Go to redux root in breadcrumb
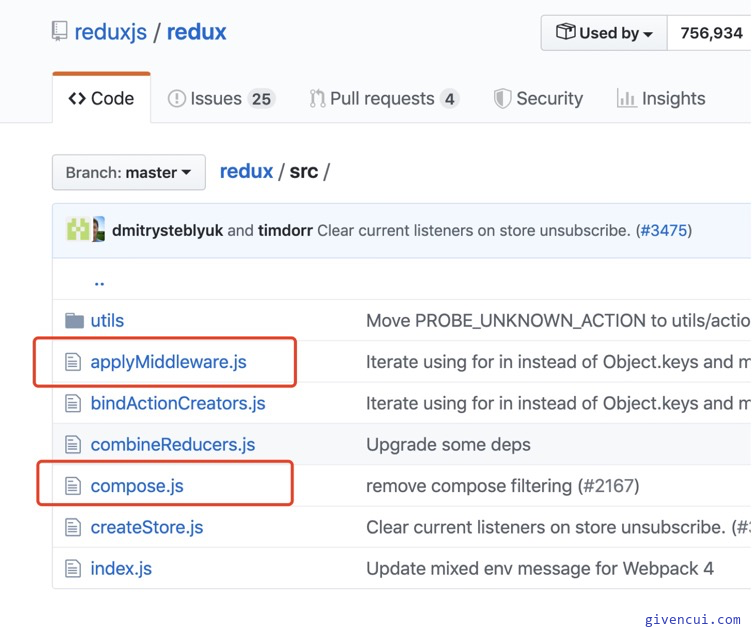 coord(246,171)
